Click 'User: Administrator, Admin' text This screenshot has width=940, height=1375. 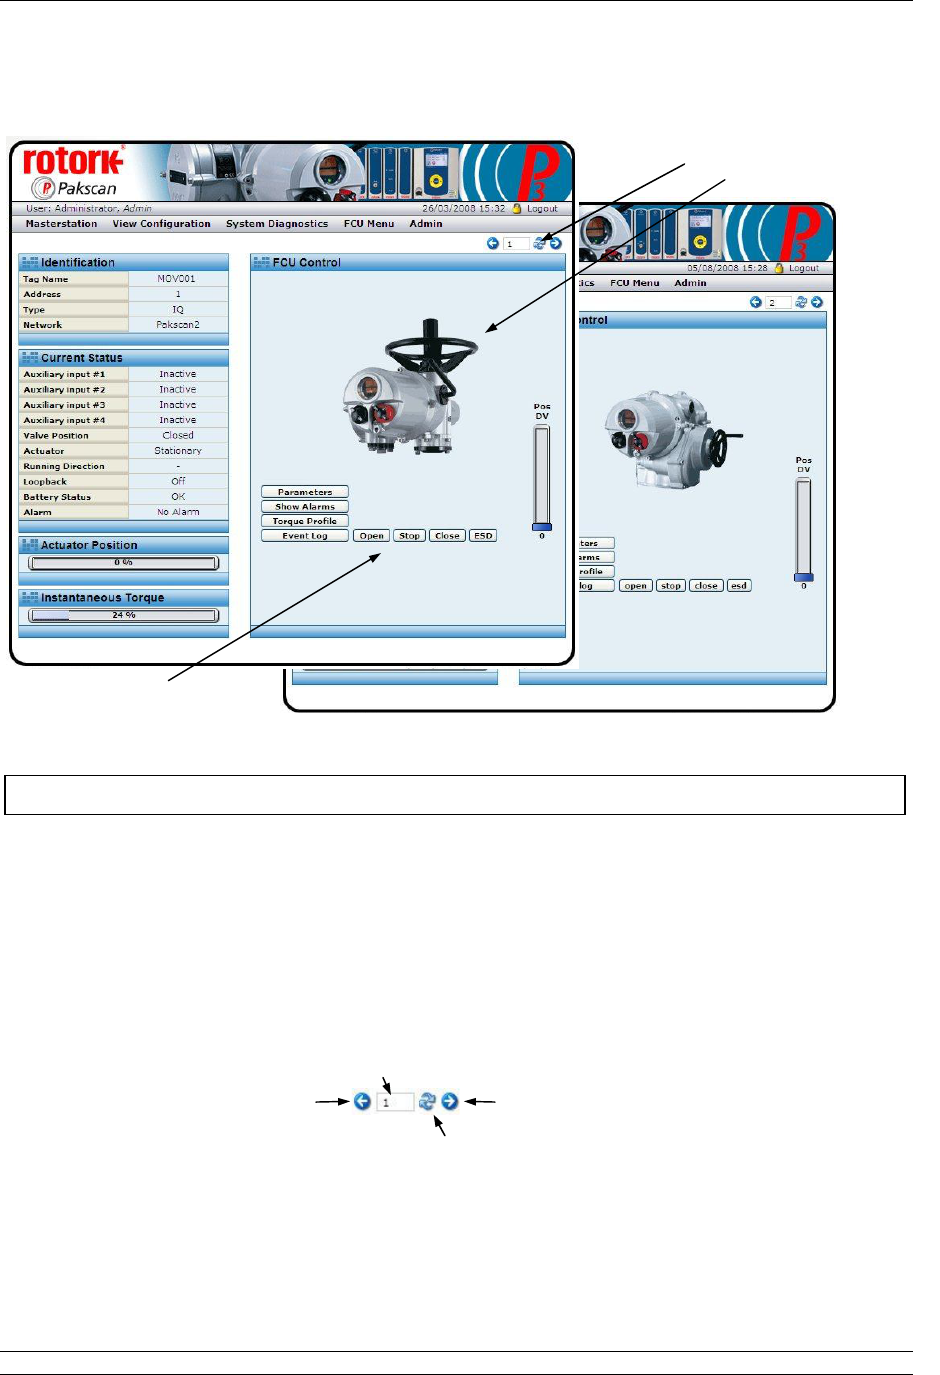[x=89, y=209]
